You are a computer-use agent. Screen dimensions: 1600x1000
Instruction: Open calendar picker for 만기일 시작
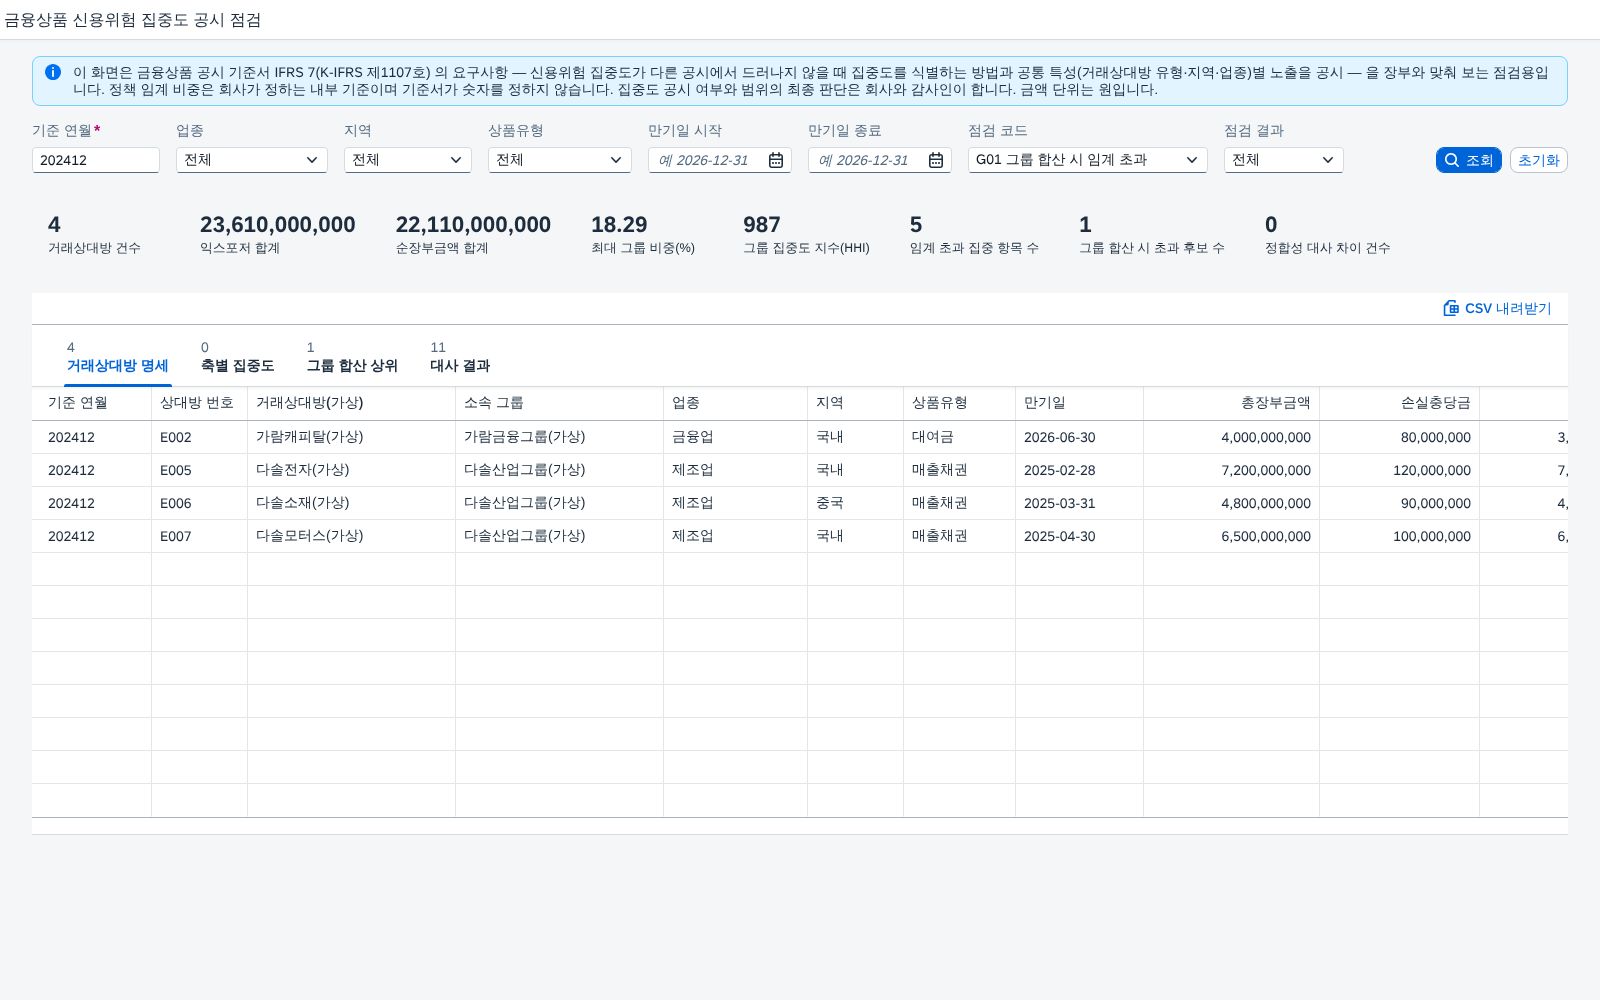pos(776,160)
